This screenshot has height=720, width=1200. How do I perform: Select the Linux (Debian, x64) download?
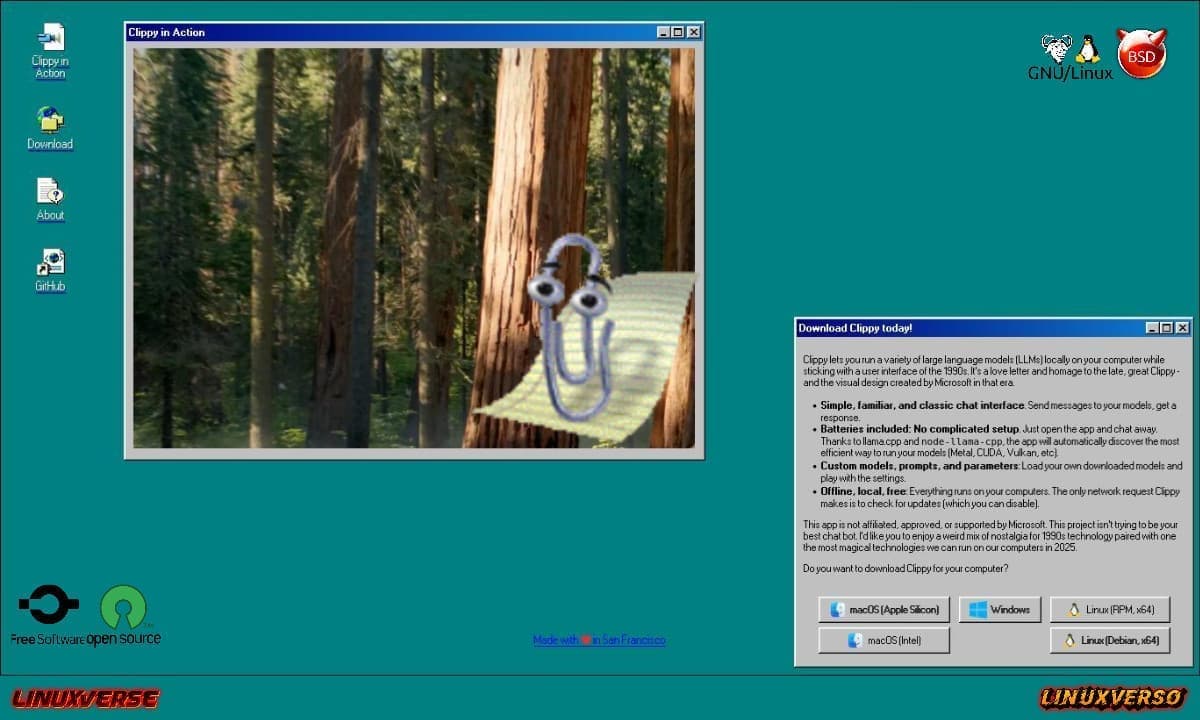[1110, 640]
